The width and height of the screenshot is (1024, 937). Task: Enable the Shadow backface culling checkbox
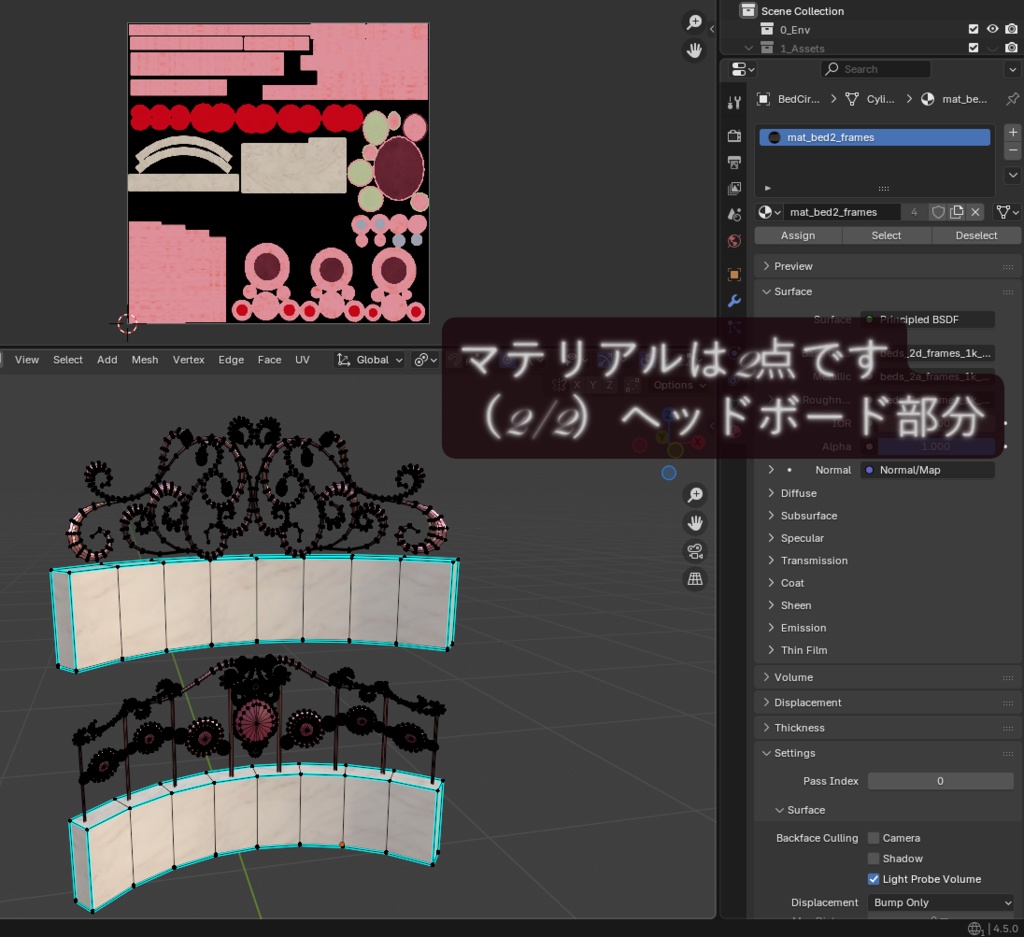(875, 858)
